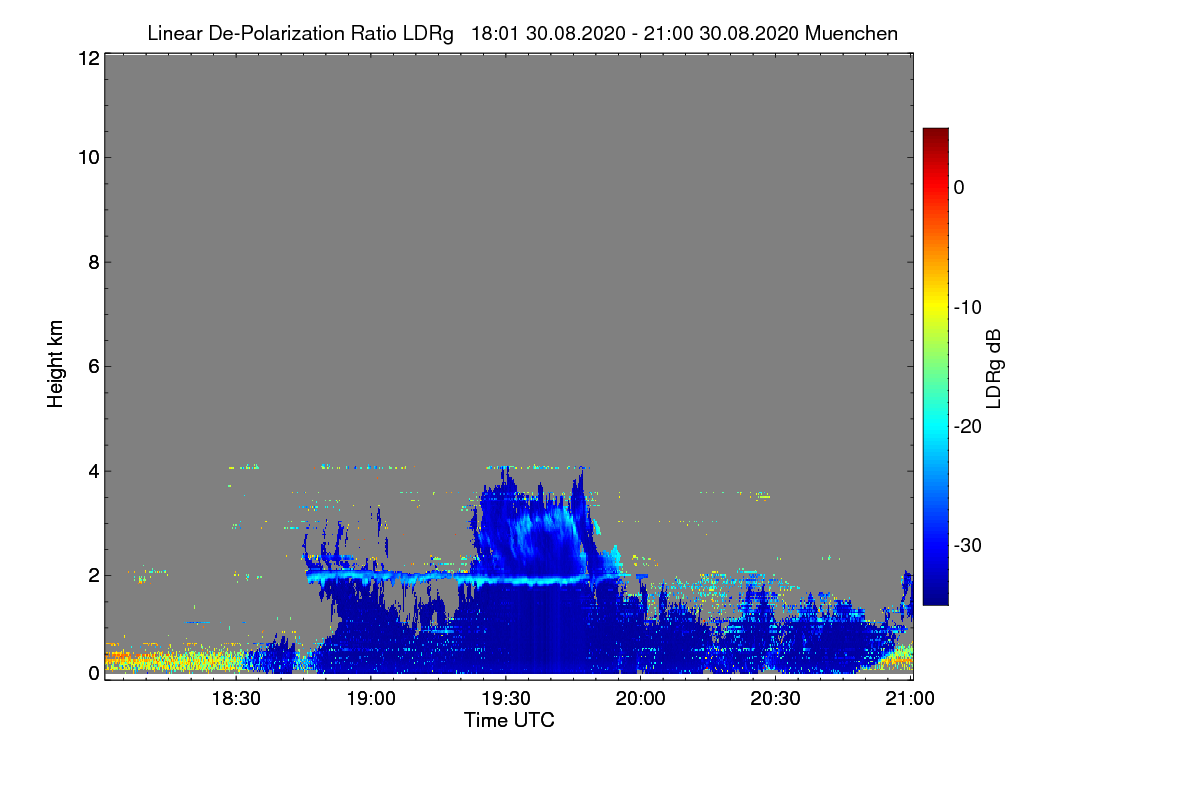
Task: Click the height axis label 10
Action: 87,157
